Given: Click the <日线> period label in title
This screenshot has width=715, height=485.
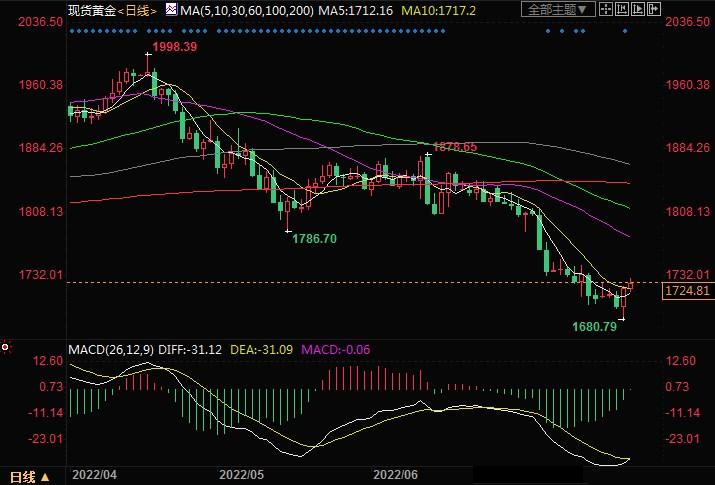Looking at the screenshot, I should point(136,10).
